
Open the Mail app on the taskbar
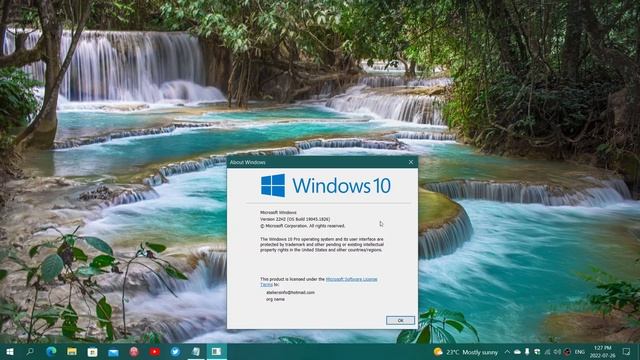pyautogui.click(x=113, y=351)
